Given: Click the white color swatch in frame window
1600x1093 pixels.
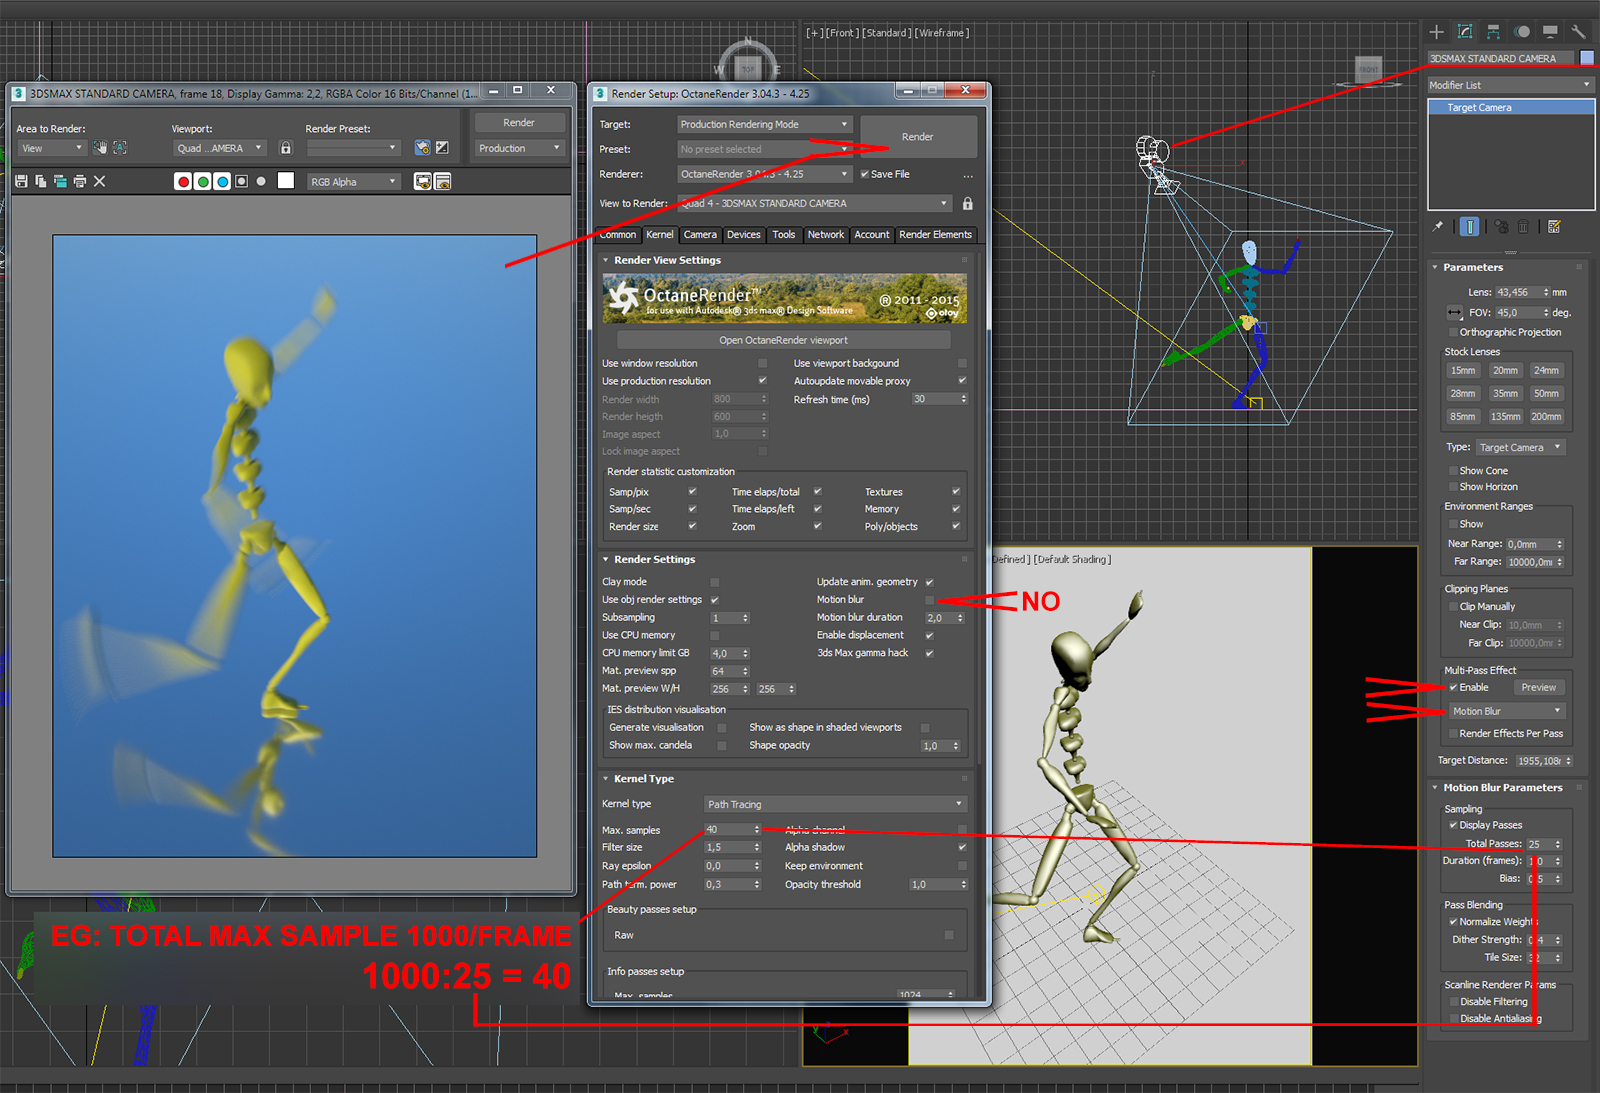Looking at the screenshot, I should [286, 181].
